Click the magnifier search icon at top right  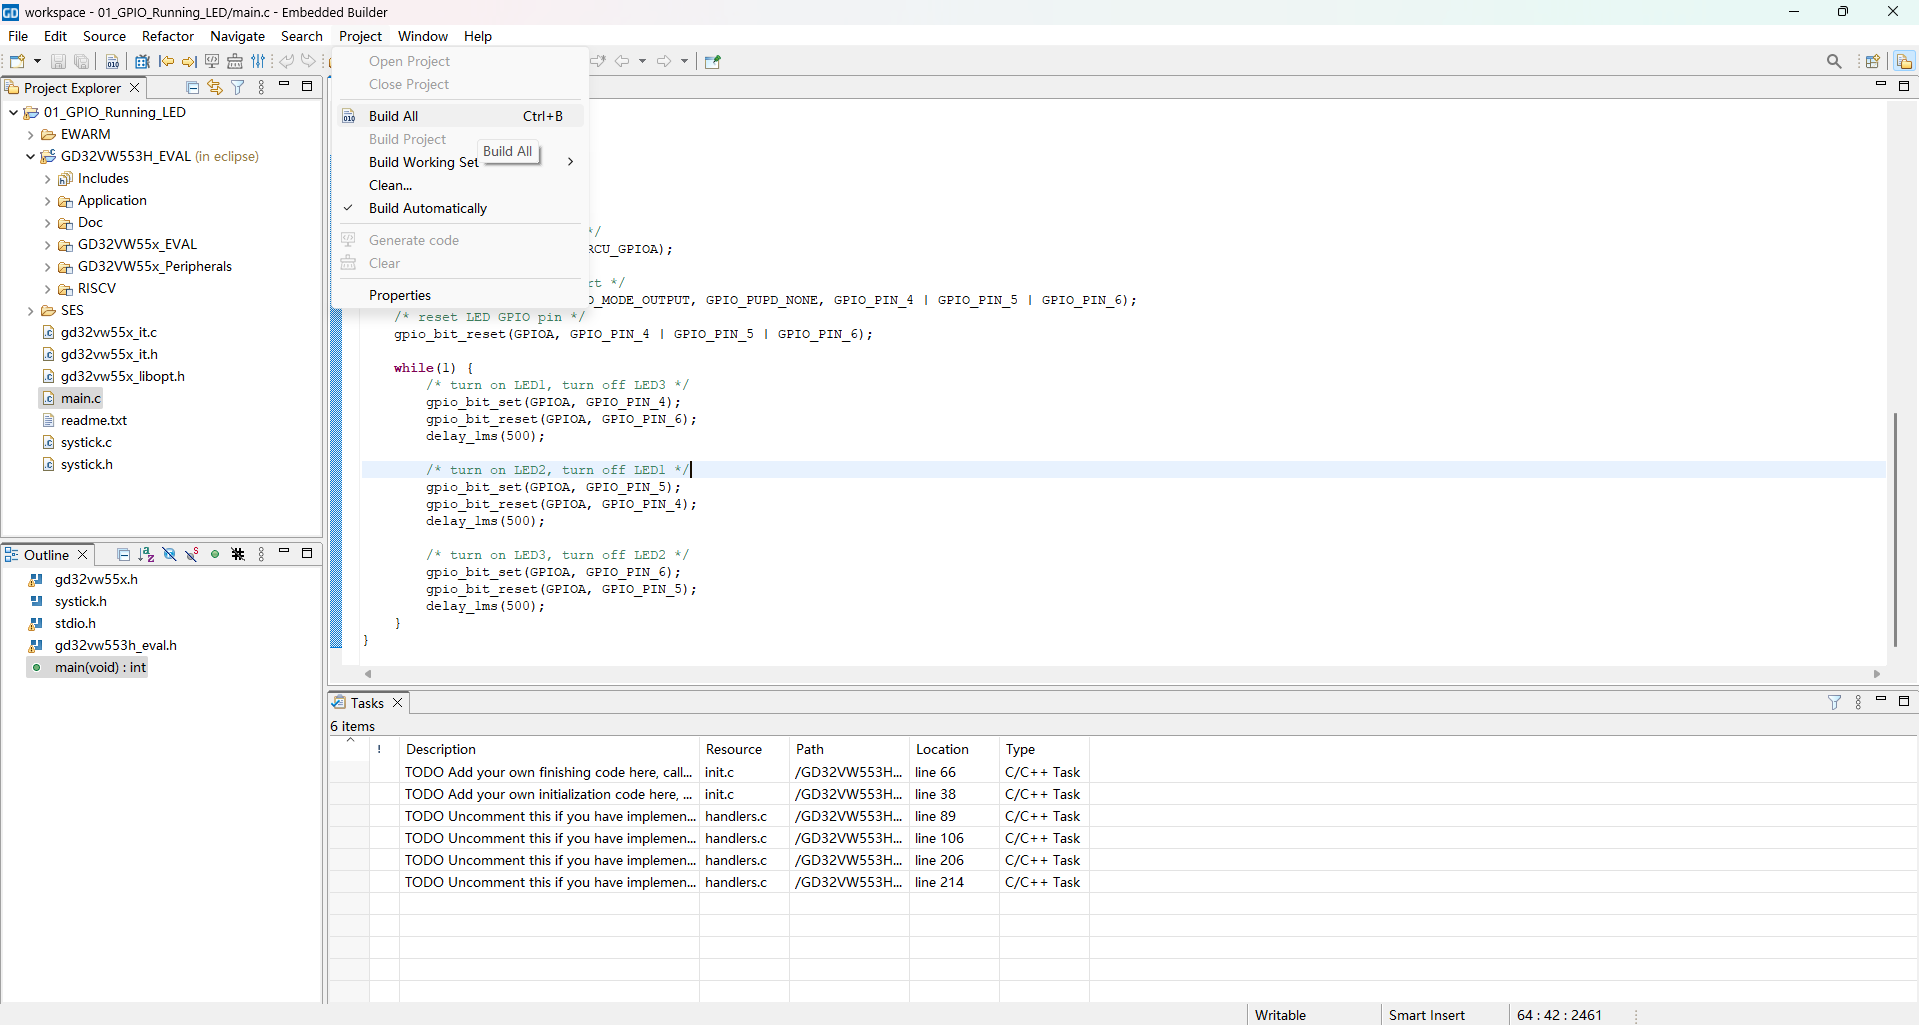click(x=1834, y=61)
